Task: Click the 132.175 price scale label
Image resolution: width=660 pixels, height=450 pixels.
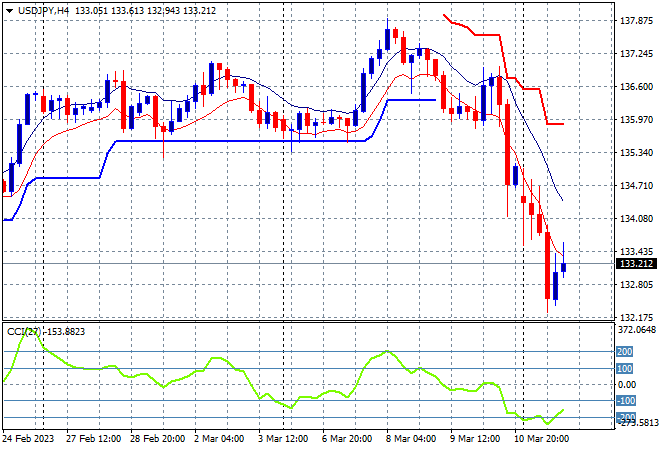Action: 636,318
